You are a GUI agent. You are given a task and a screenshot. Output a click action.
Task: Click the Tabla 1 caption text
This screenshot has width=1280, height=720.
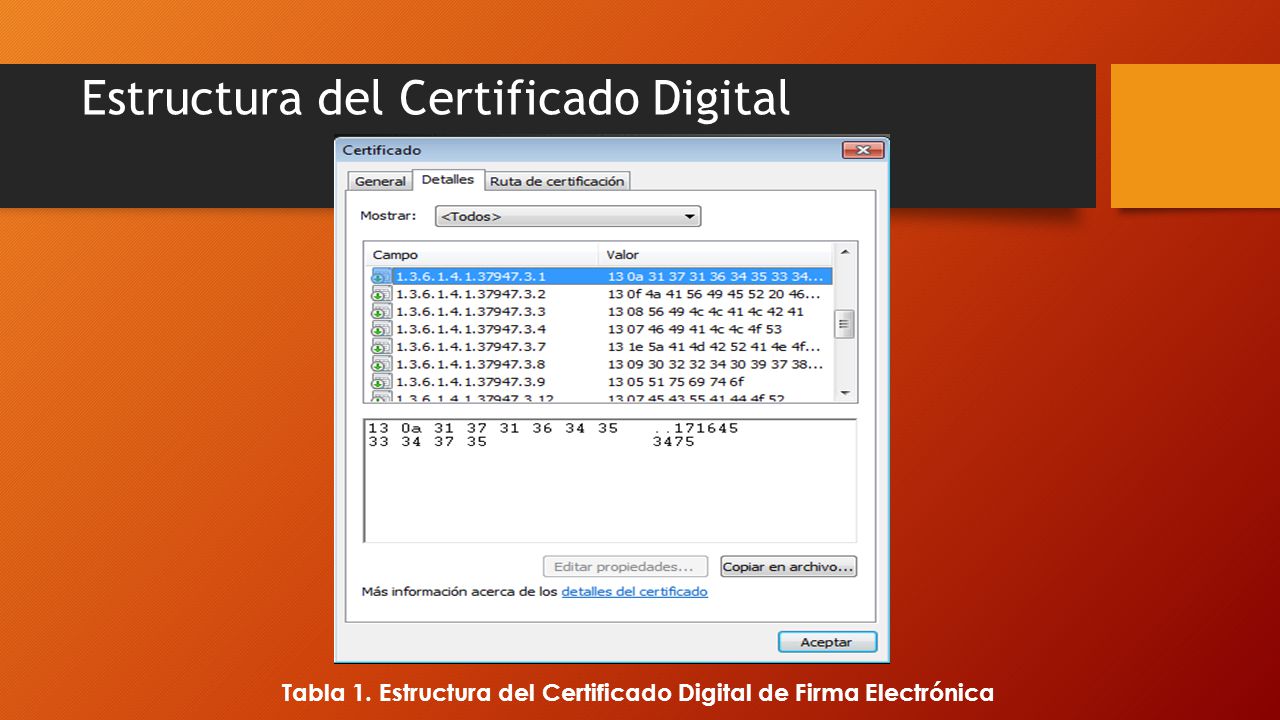point(638,693)
